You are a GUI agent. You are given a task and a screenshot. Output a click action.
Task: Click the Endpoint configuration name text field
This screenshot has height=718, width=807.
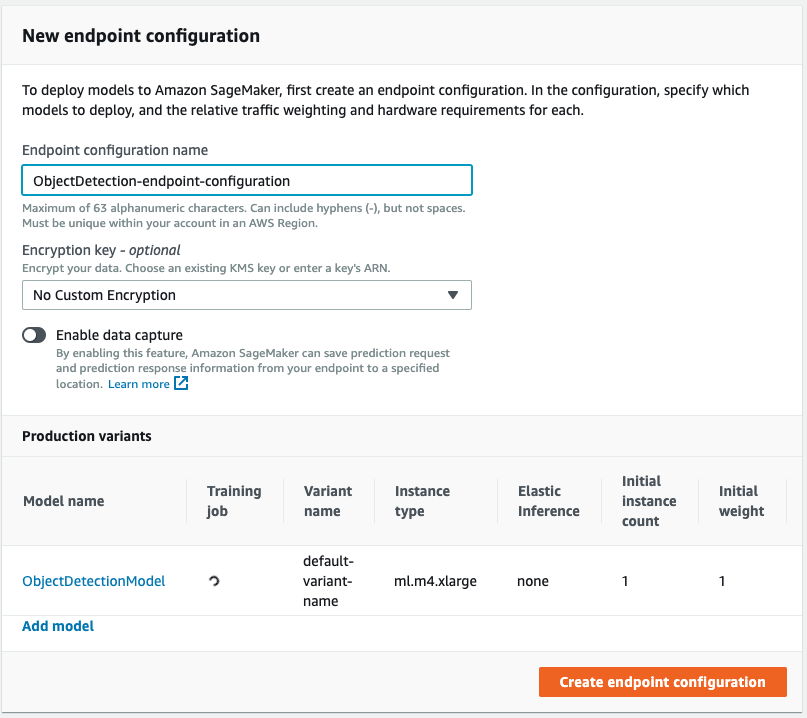246,181
